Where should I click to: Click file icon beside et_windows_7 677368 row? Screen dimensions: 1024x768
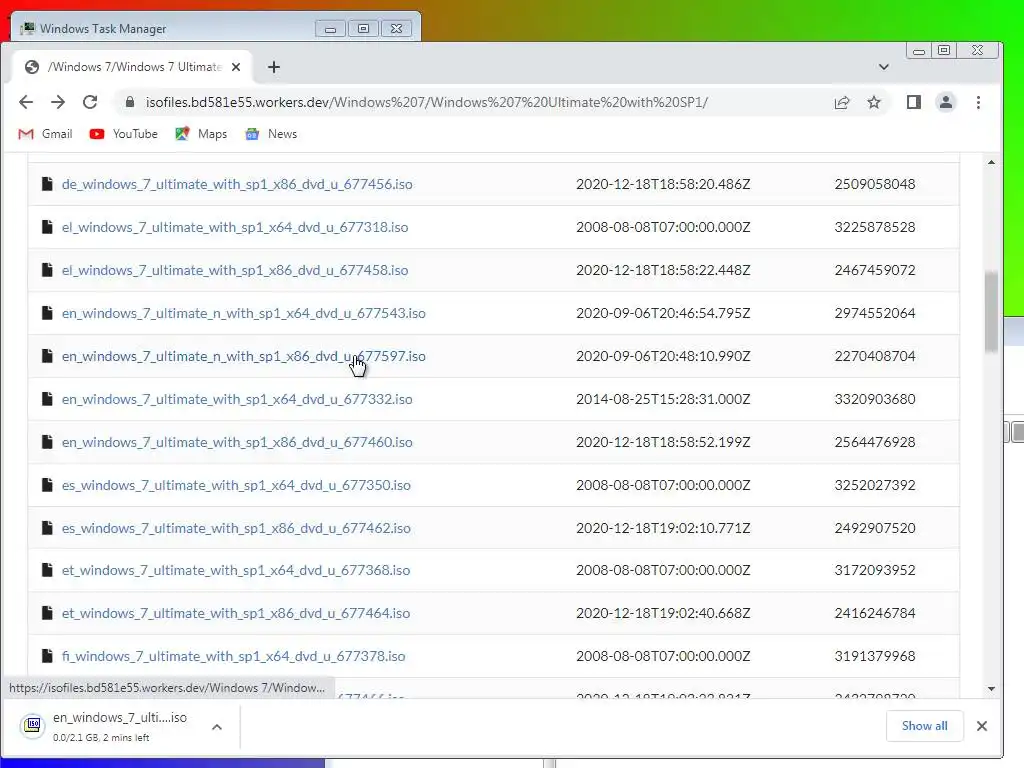pos(47,570)
